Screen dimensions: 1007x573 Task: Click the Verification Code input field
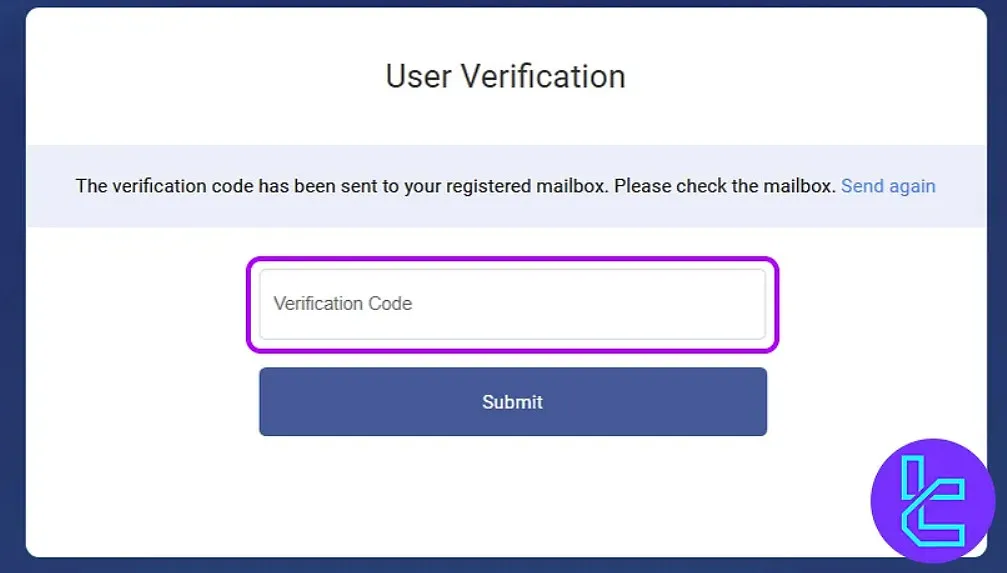coord(512,304)
